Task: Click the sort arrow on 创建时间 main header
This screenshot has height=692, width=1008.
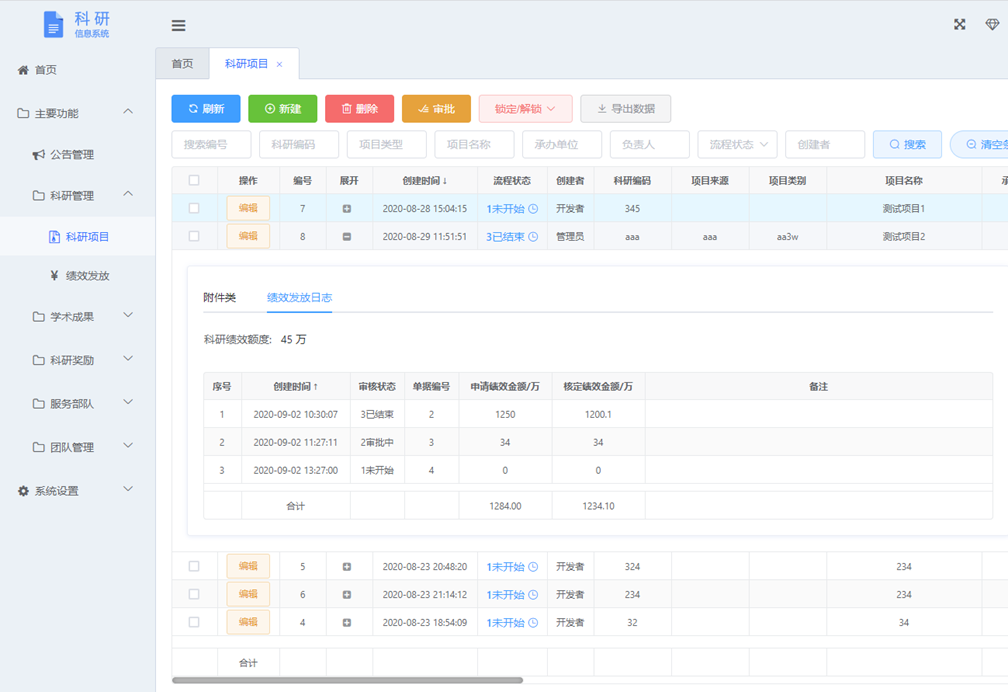Action: click(x=444, y=181)
